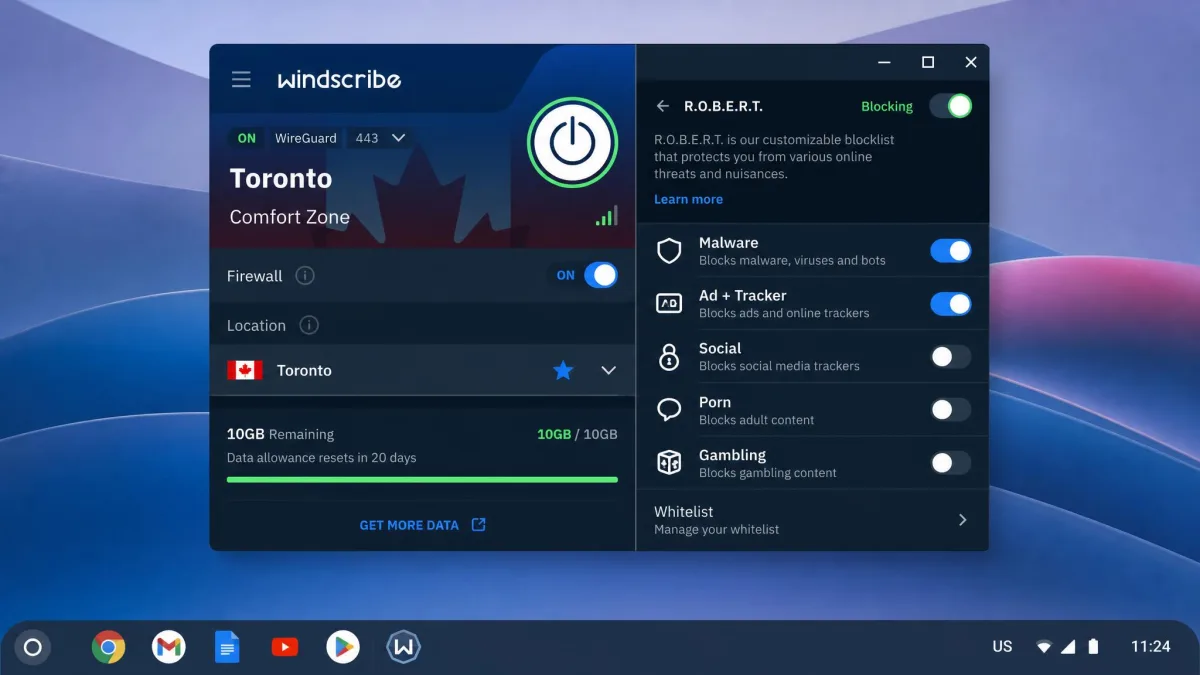1200x675 pixels.
Task: Click the Windscribe logo text
Action: pos(339,79)
